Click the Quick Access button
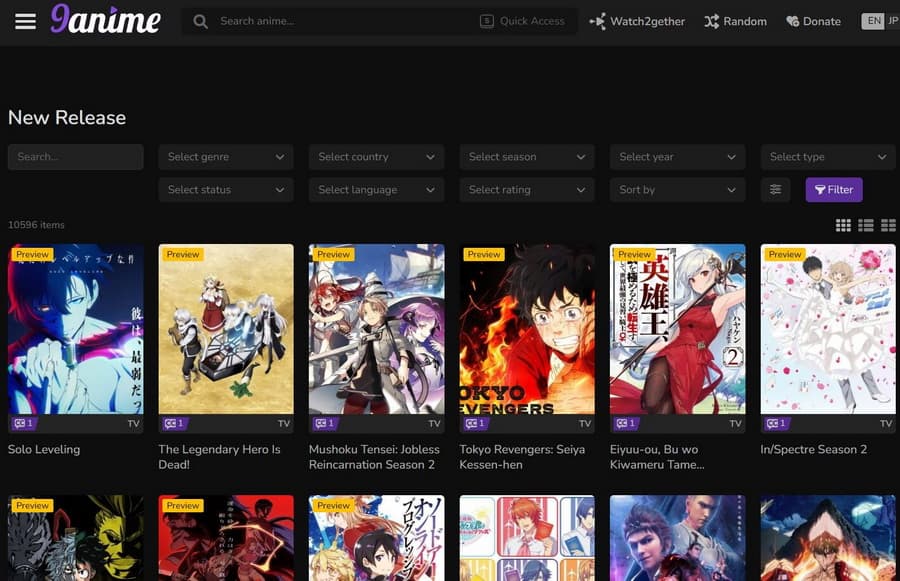Viewport: 900px width, 581px height. [x=522, y=21]
